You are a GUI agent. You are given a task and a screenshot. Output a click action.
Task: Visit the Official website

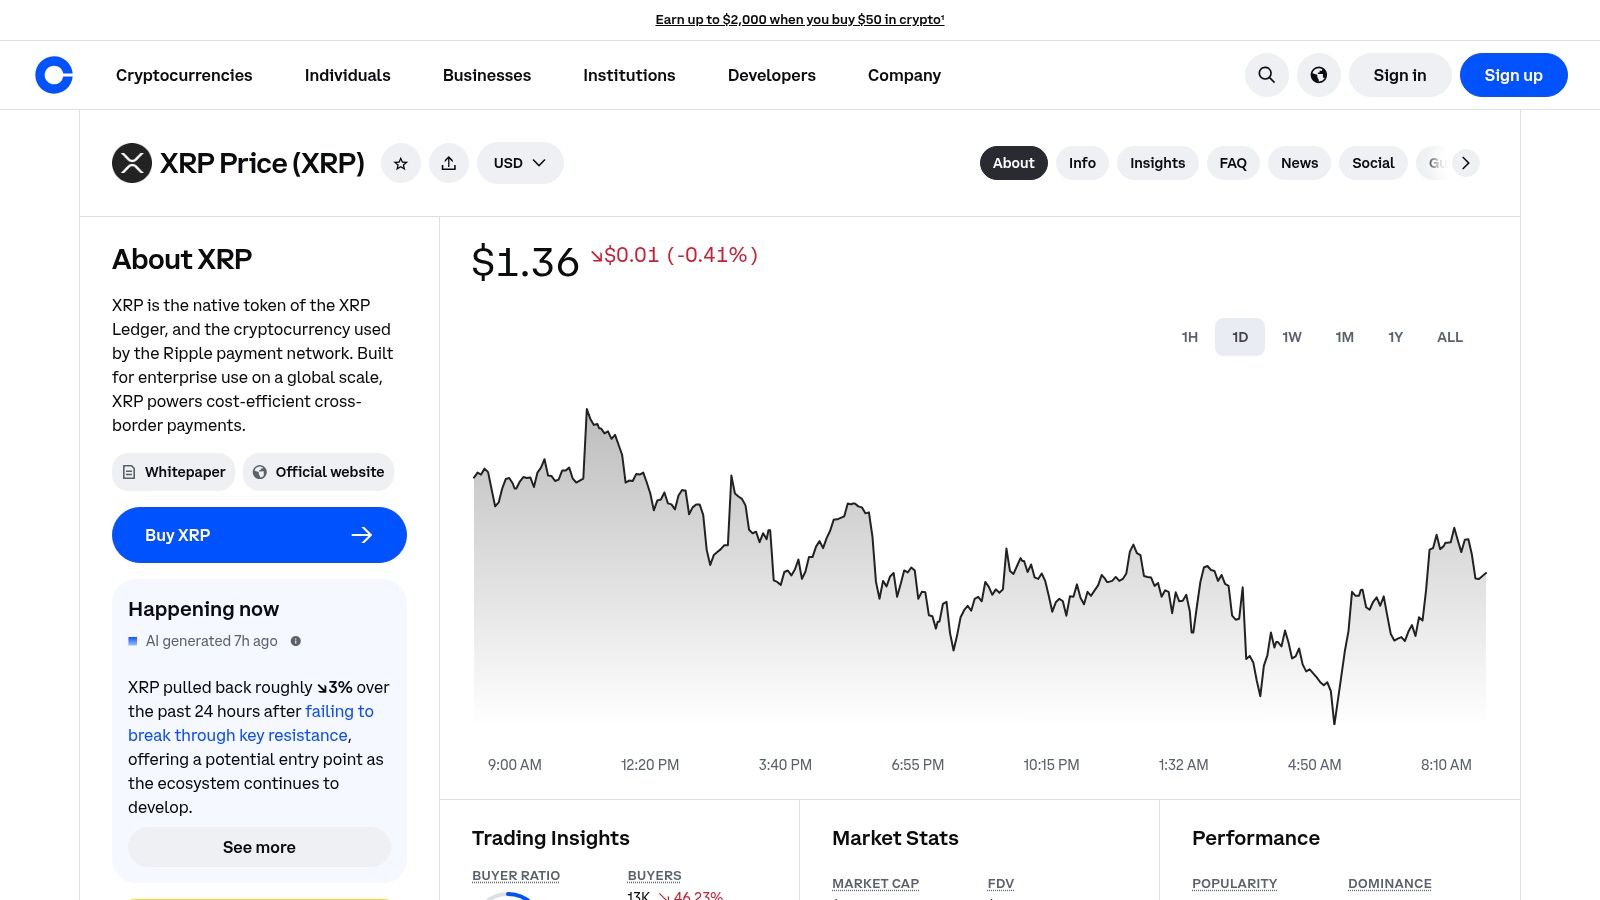318,471
